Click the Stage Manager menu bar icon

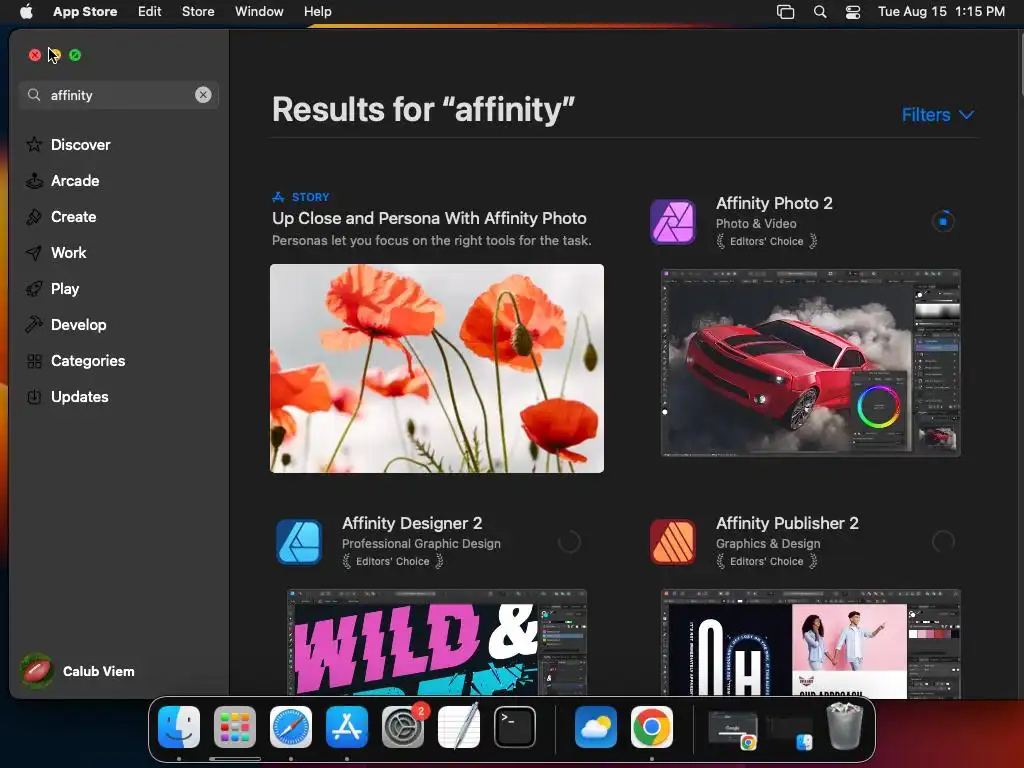click(x=786, y=11)
